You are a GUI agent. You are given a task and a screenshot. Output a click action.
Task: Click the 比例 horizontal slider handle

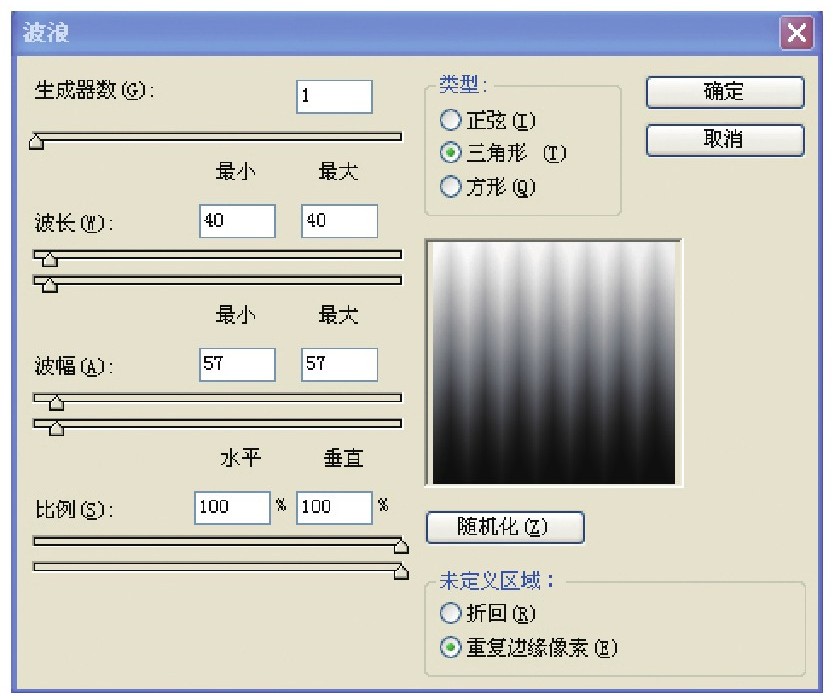pos(401,547)
